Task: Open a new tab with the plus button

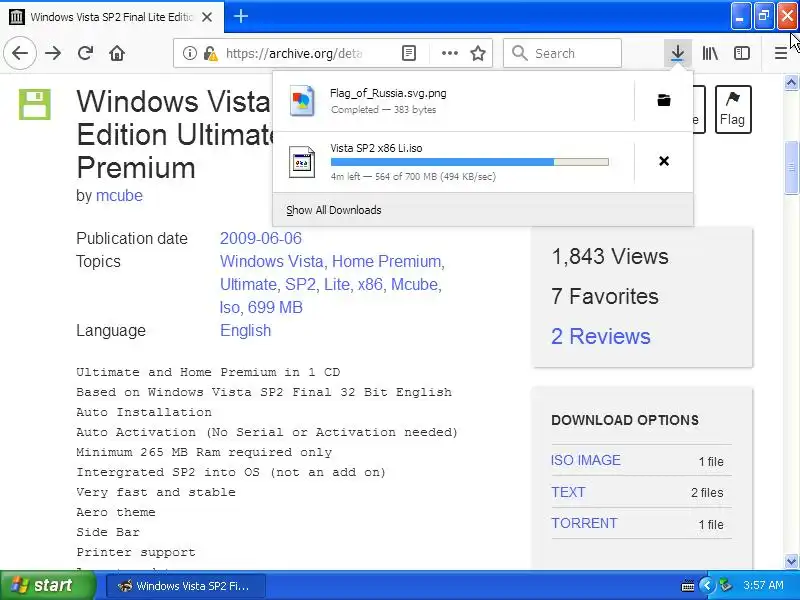Action: [x=241, y=16]
